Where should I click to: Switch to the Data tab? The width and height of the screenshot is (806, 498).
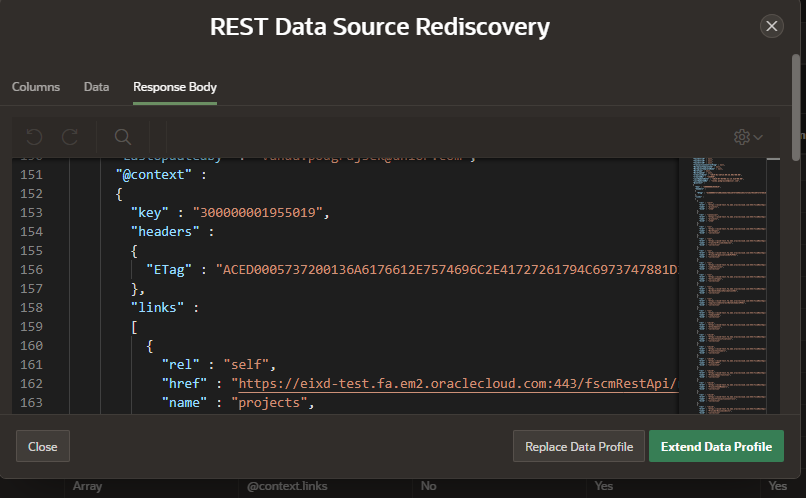coord(96,87)
